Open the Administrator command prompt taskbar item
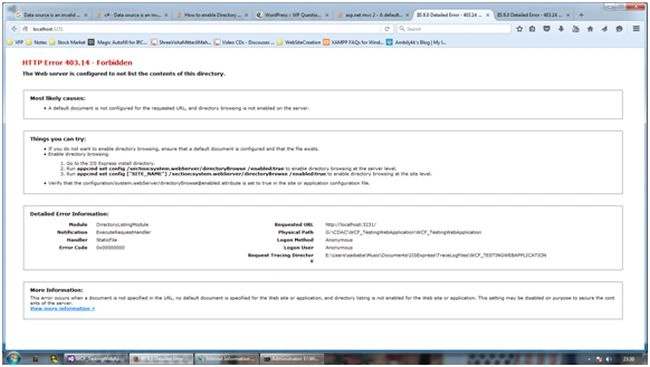This screenshot has height=367, width=650. (x=291, y=359)
